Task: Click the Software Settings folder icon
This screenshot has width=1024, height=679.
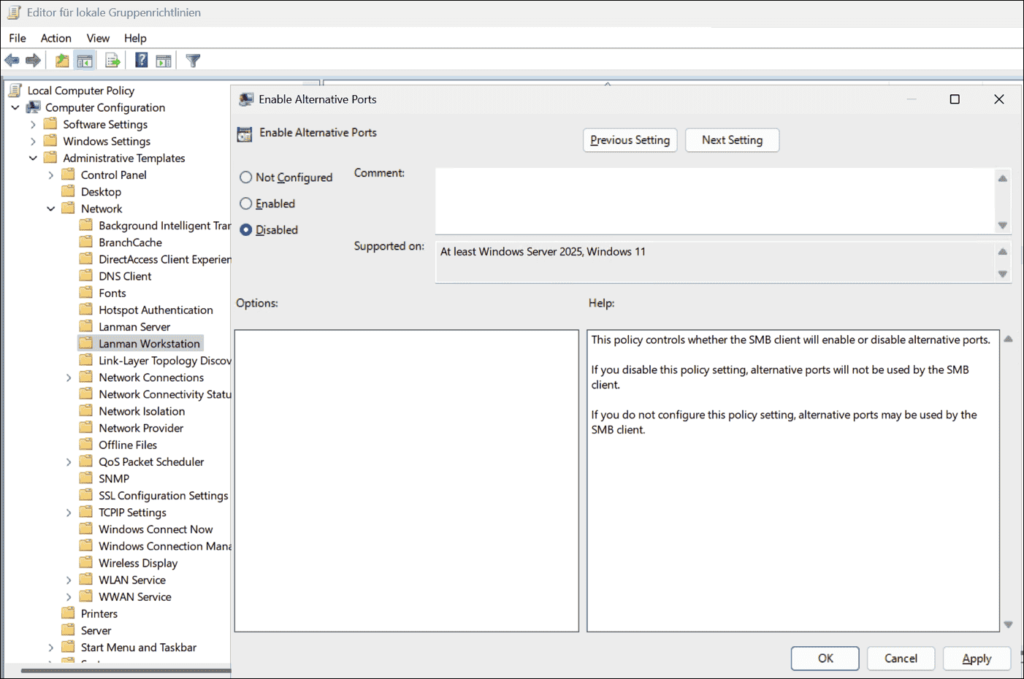Action: pos(50,124)
